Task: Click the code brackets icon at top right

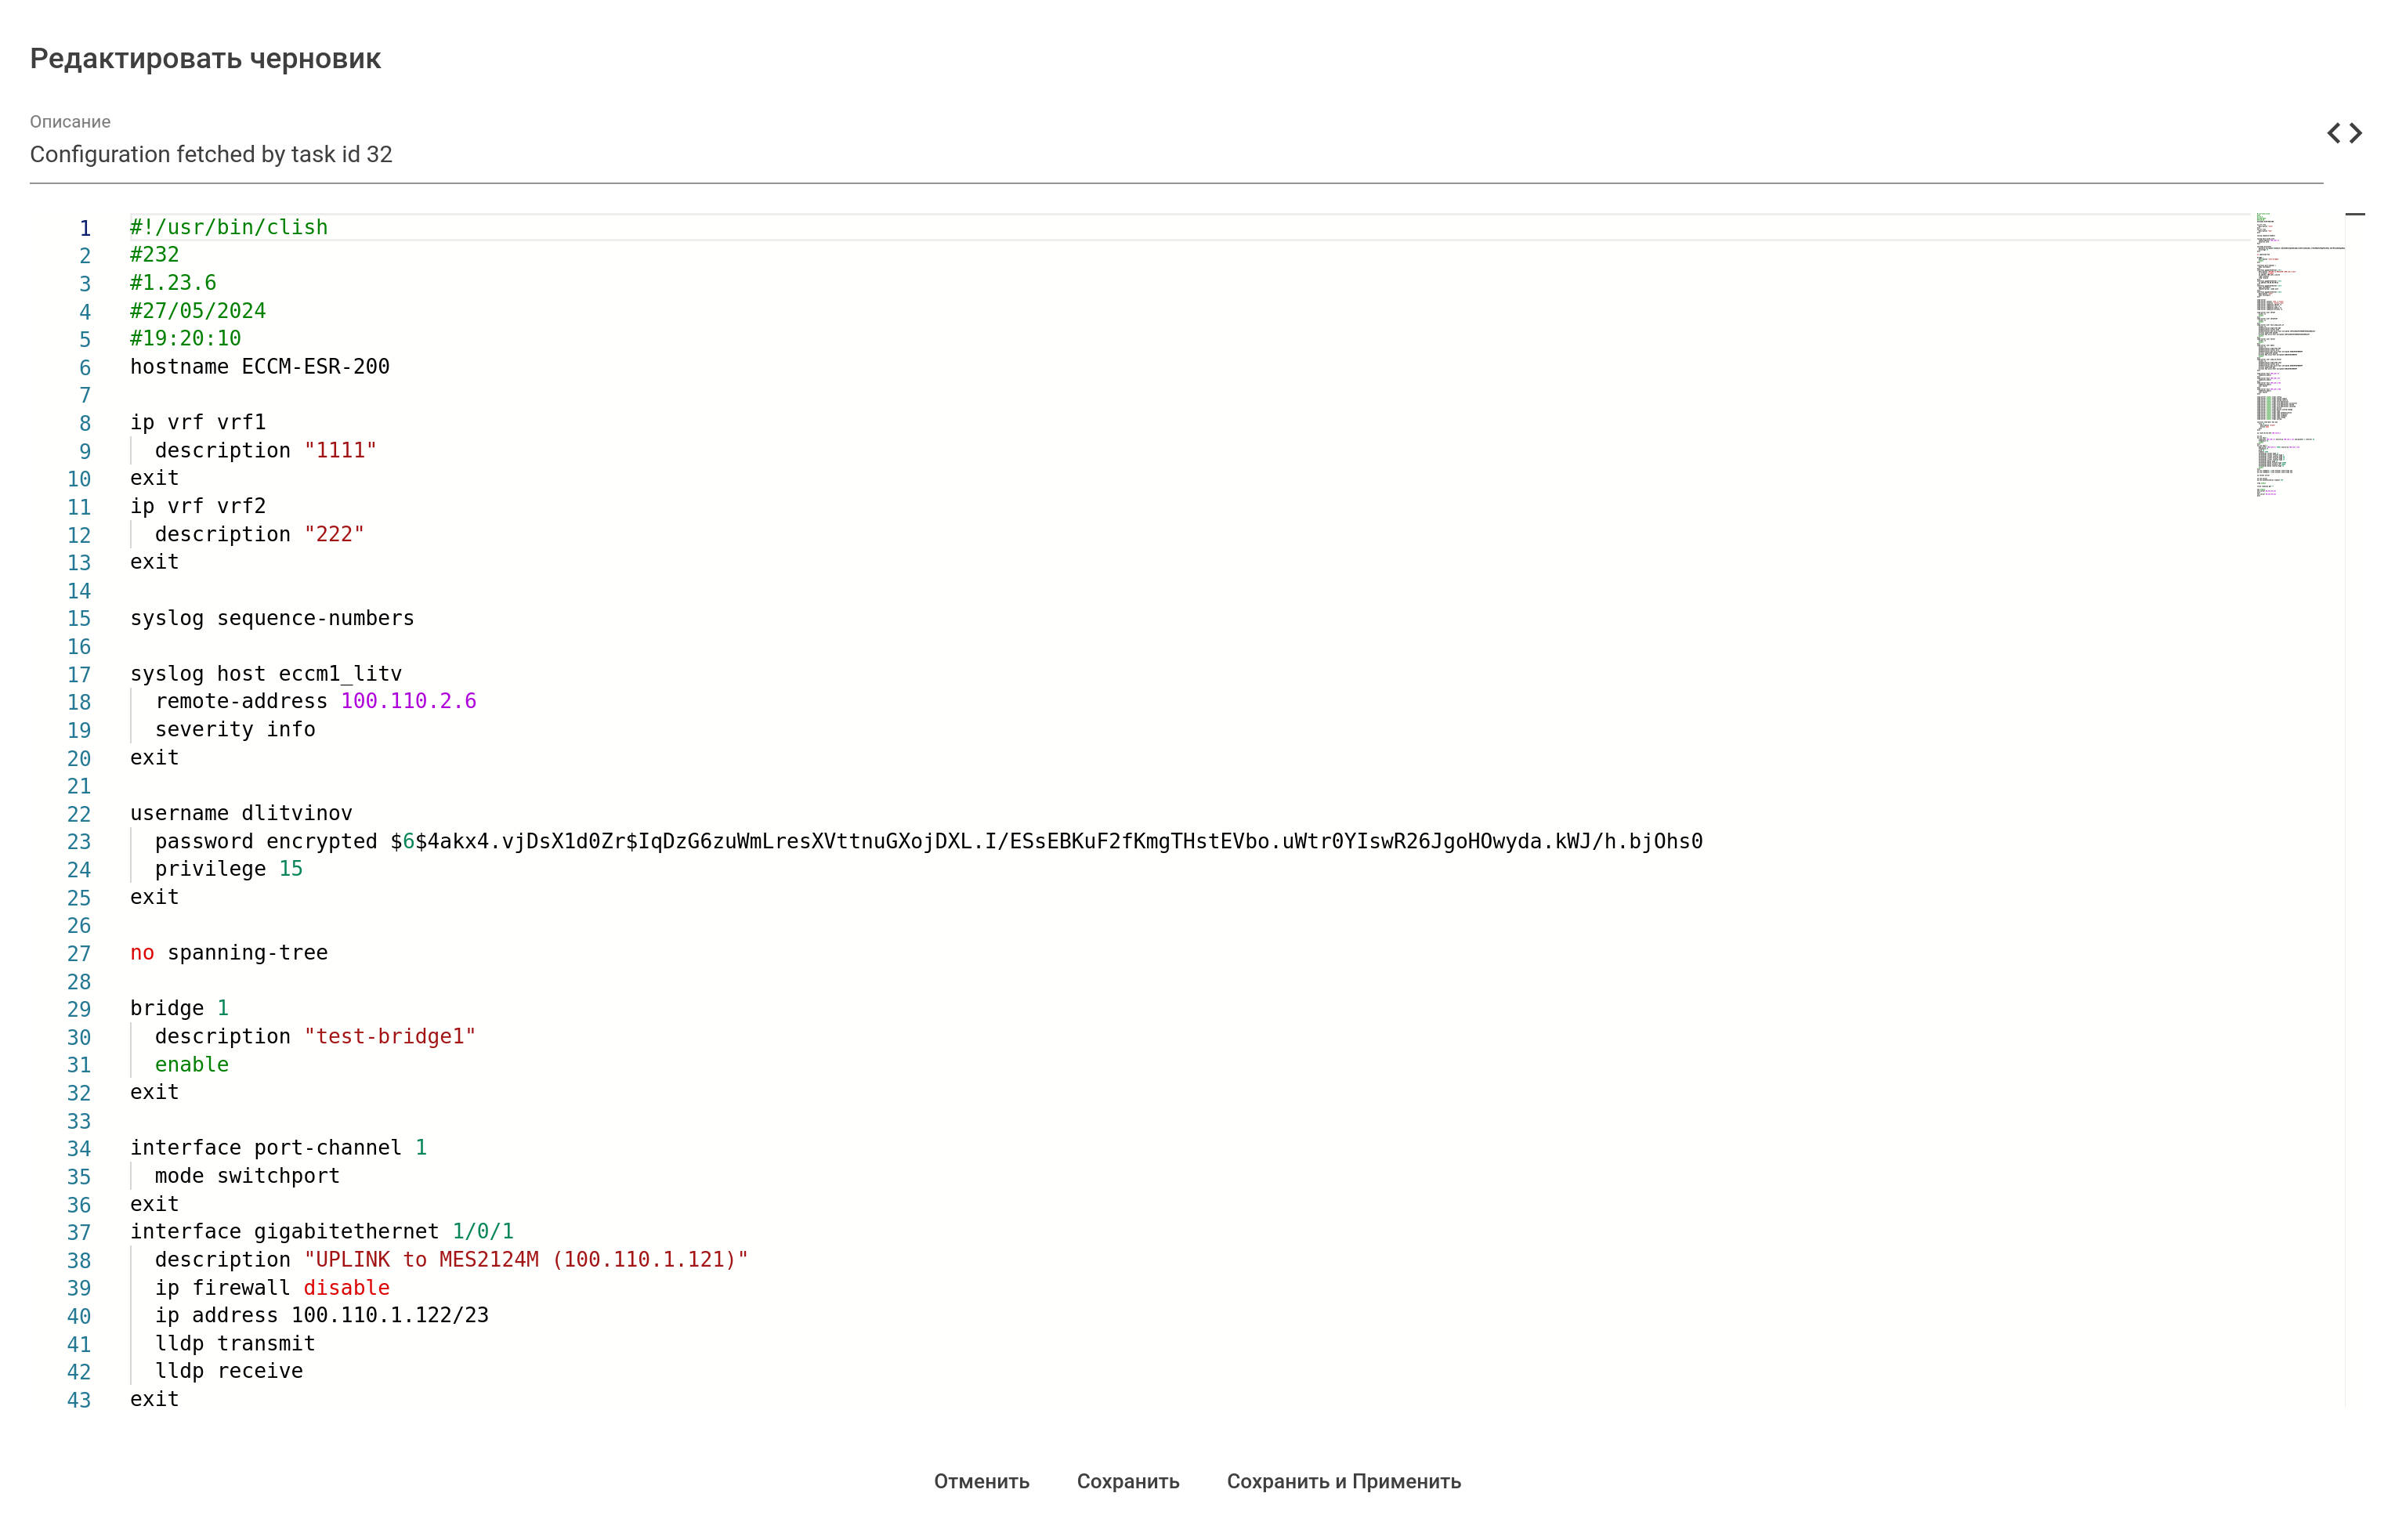Action: pos(2343,133)
